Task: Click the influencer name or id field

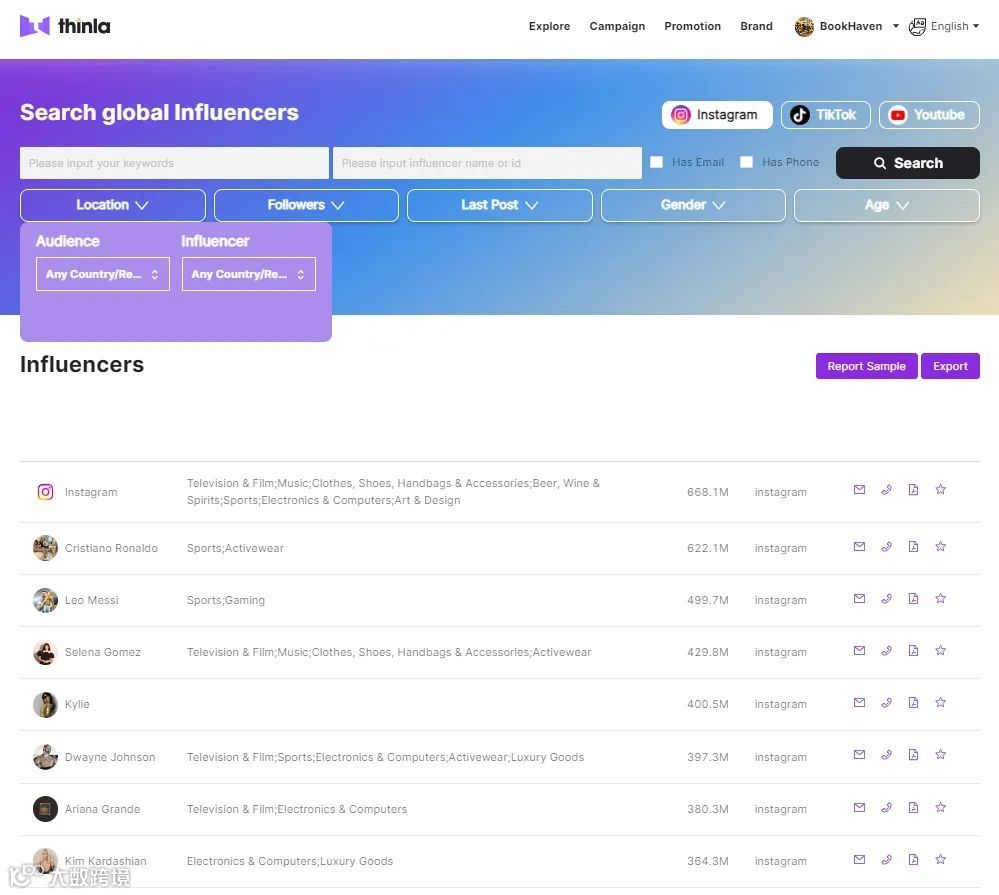Action: point(487,163)
